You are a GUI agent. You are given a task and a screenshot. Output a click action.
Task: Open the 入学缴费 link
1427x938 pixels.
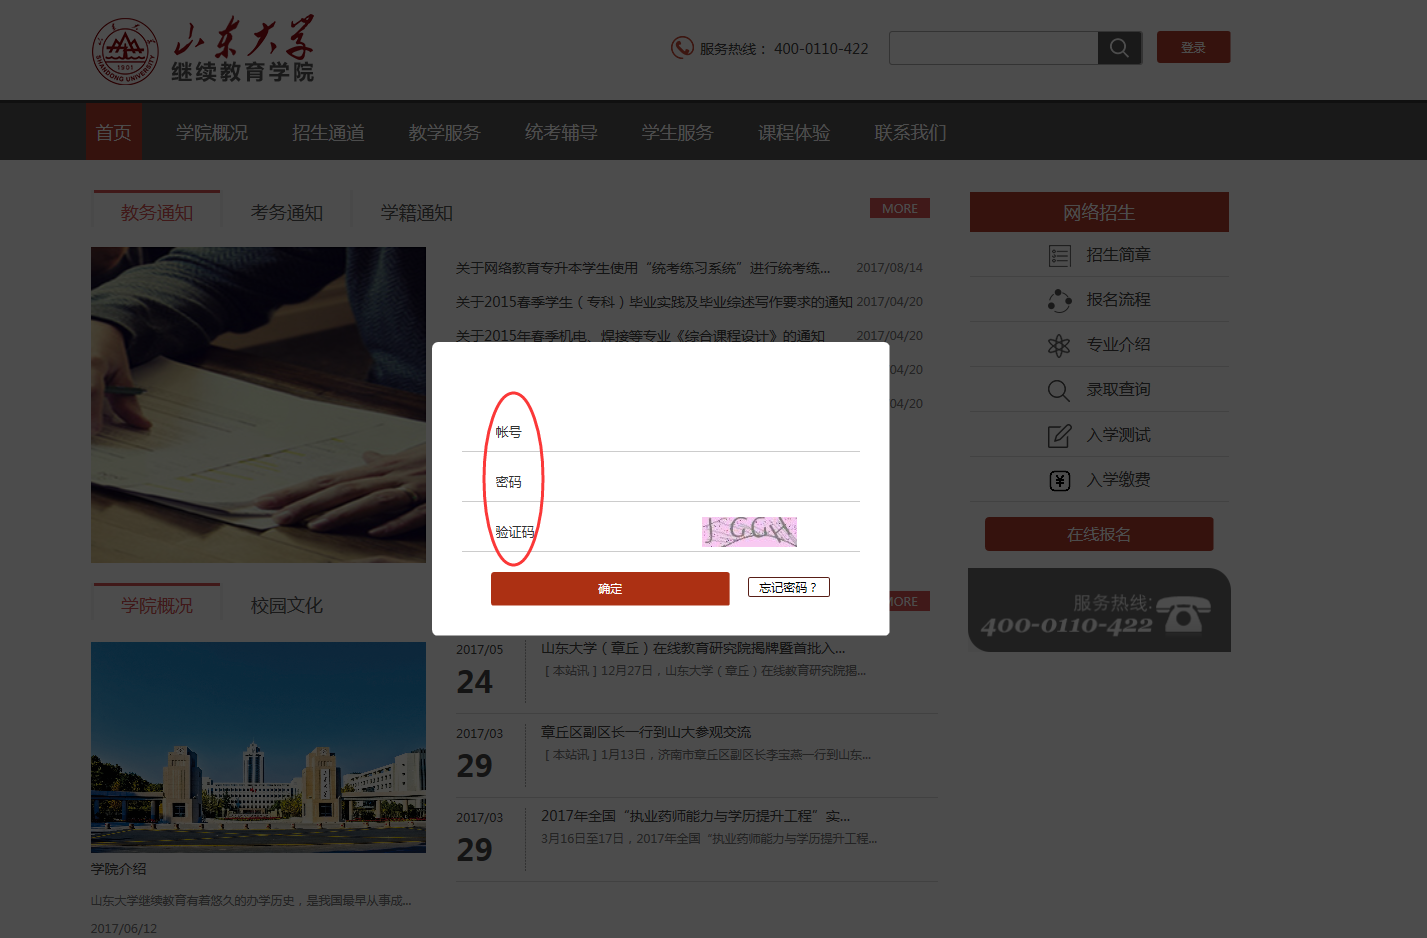pos(1118,480)
